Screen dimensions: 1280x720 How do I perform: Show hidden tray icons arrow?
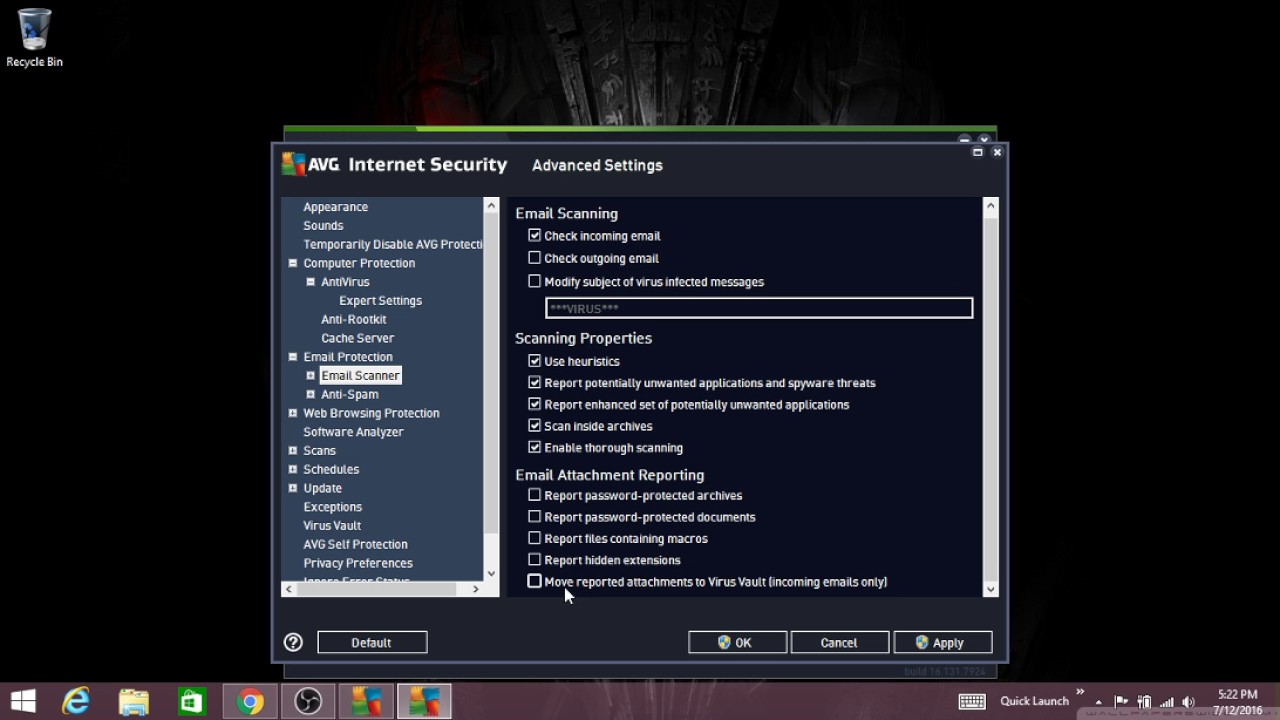pyautogui.click(x=1098, y=702)
